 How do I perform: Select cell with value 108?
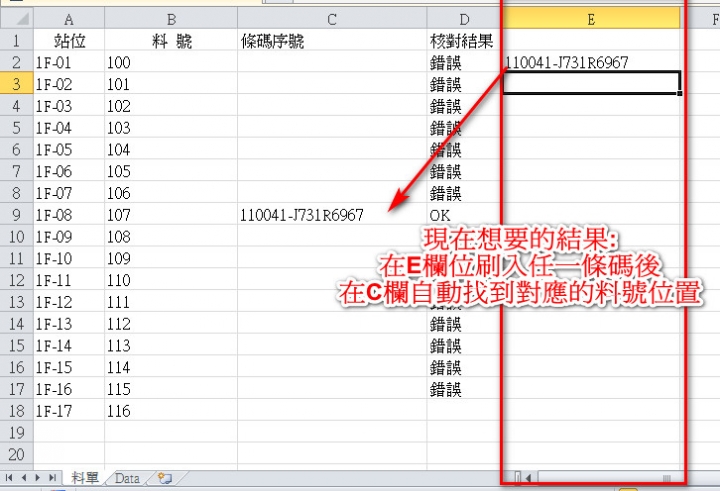[x=171, y=237]
